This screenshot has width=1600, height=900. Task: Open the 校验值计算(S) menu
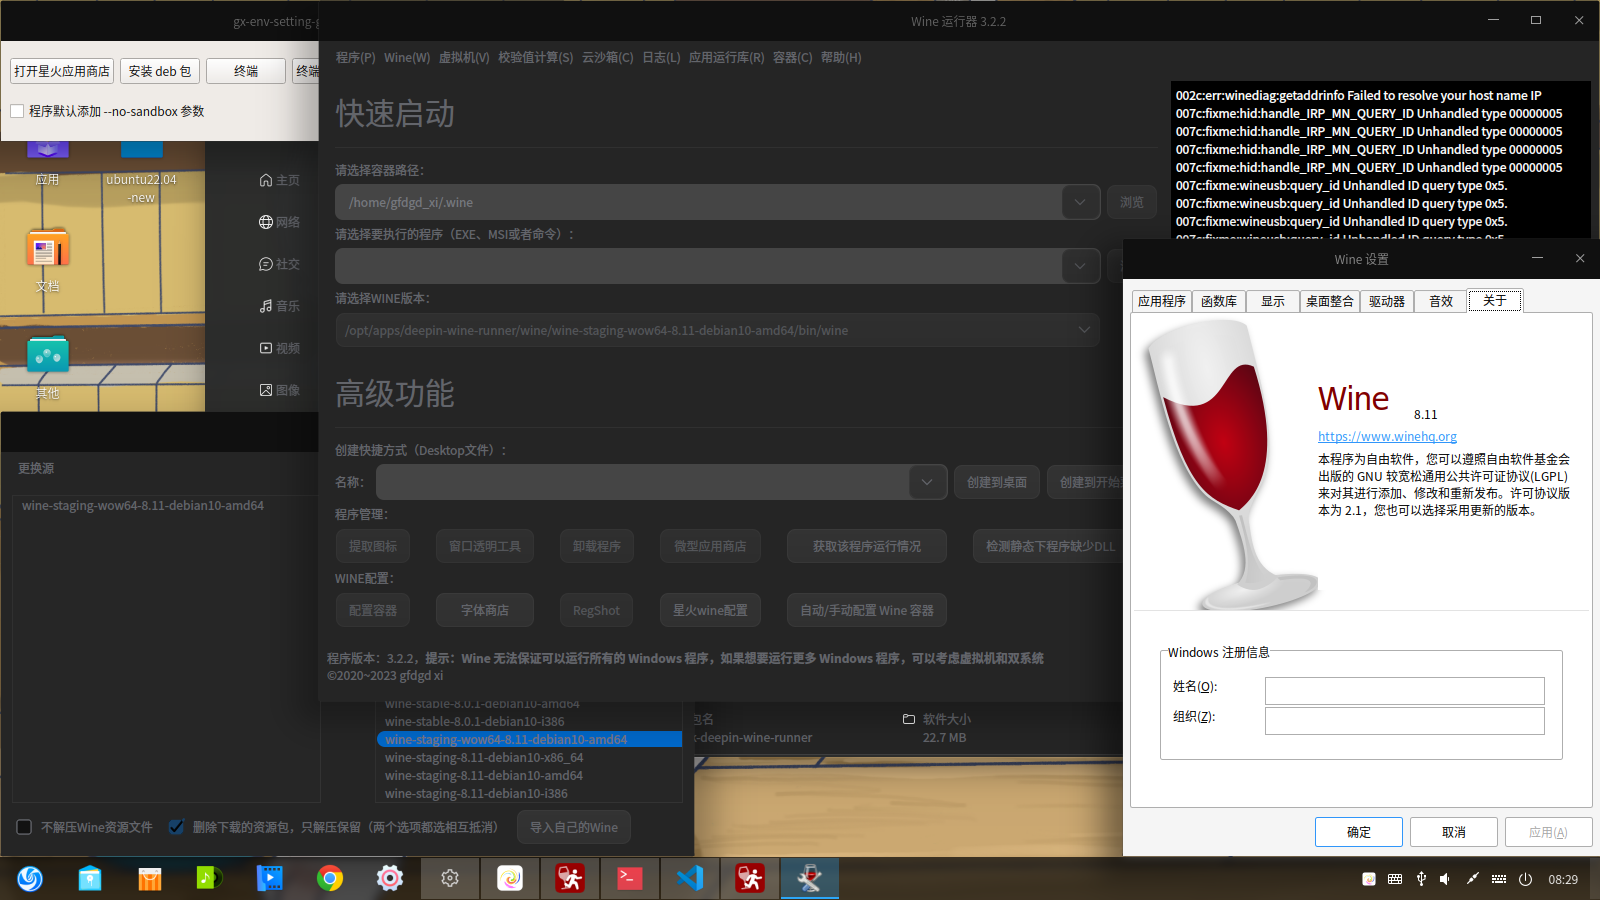pyautogui.click(x=536, y=57)
